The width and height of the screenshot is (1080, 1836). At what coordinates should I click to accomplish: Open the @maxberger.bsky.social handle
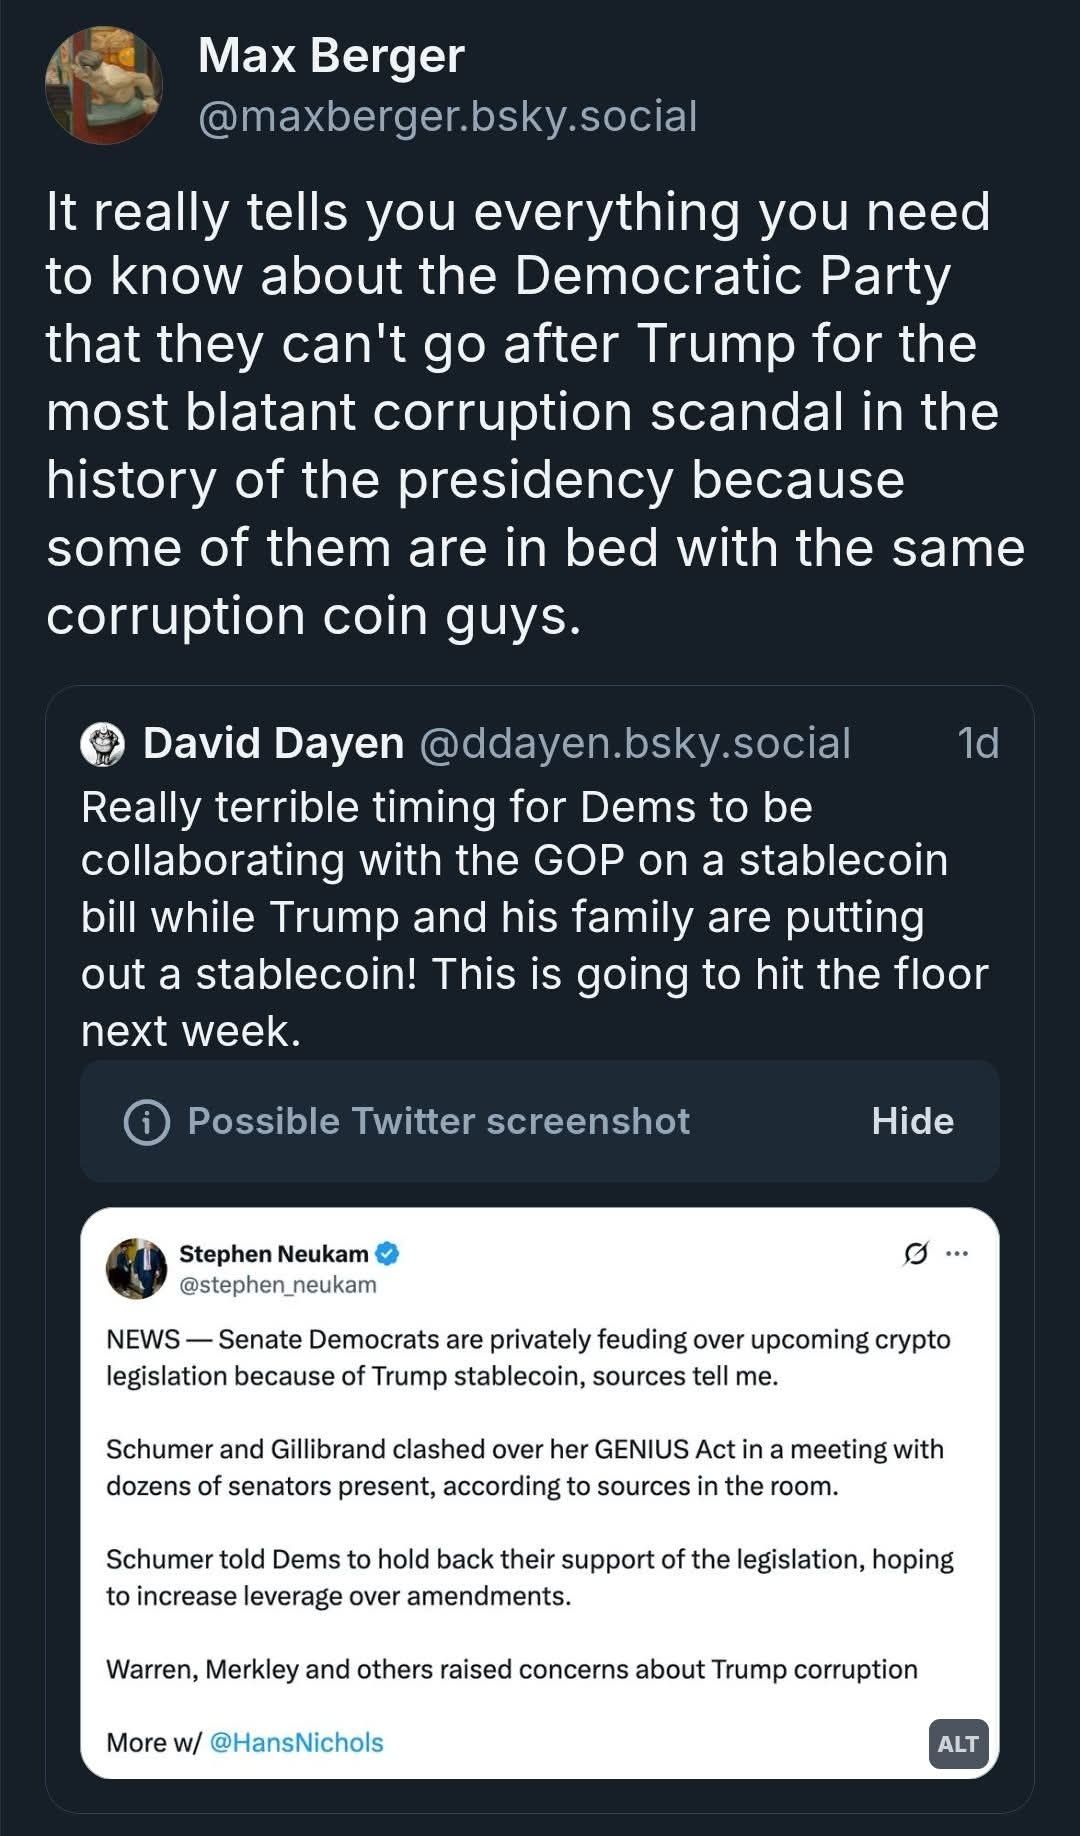click(x=447, y=117)
